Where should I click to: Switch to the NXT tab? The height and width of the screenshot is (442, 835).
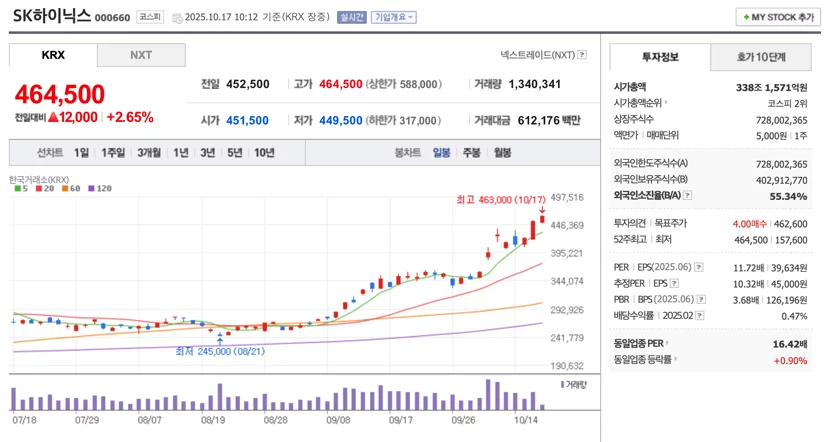tap(141, 55)
